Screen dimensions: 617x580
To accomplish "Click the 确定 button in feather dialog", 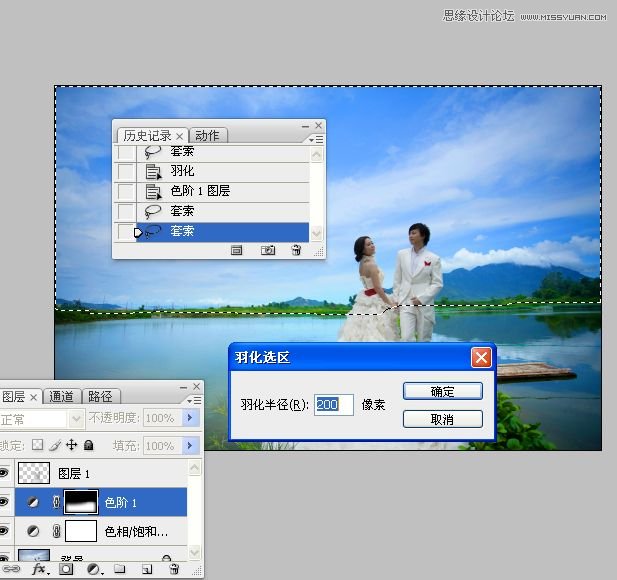I will click(x=443, y=391).
